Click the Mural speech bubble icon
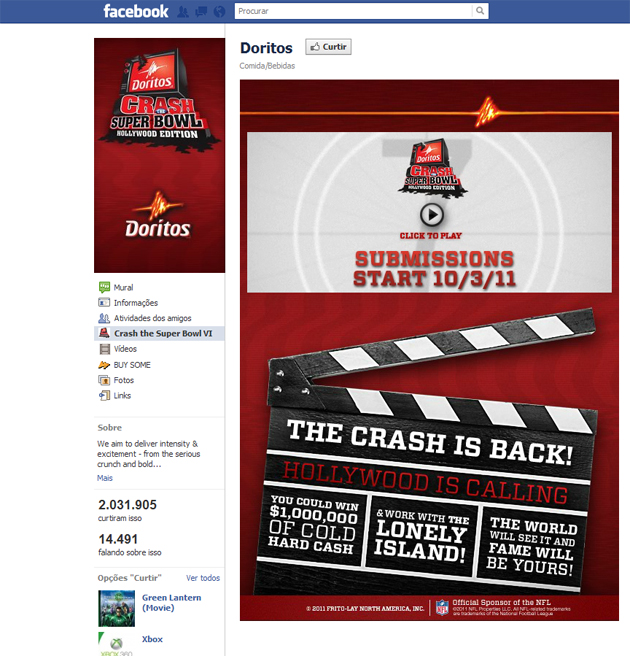The height and width of the screenshot is (656, 630). click(x=104, y=287)
